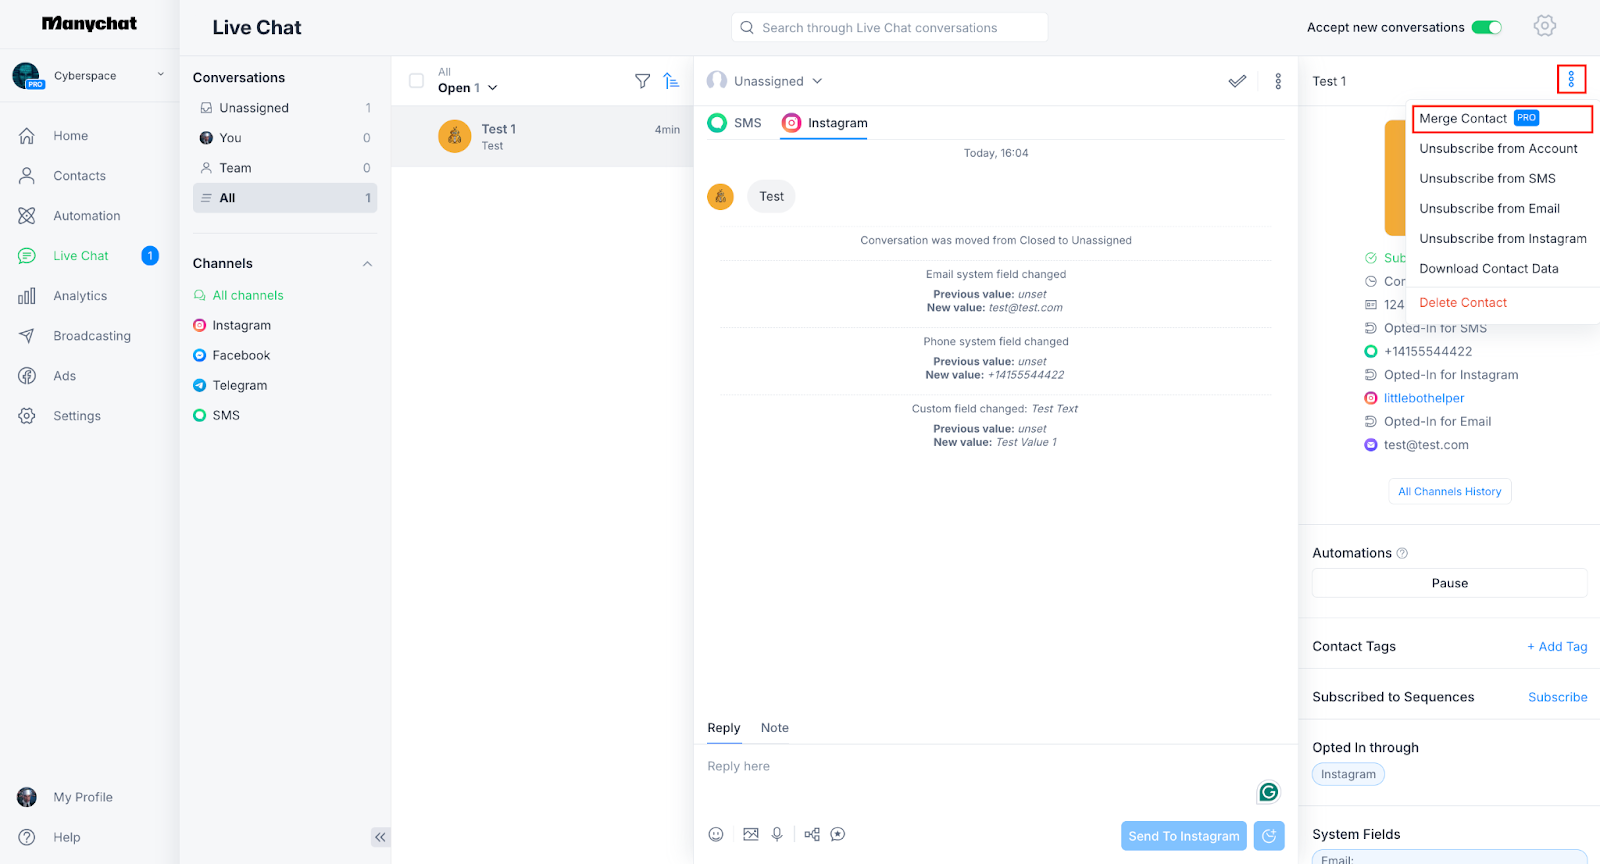
Task: Click the send flow icon in reply toolbar
Action: [812, 834]
